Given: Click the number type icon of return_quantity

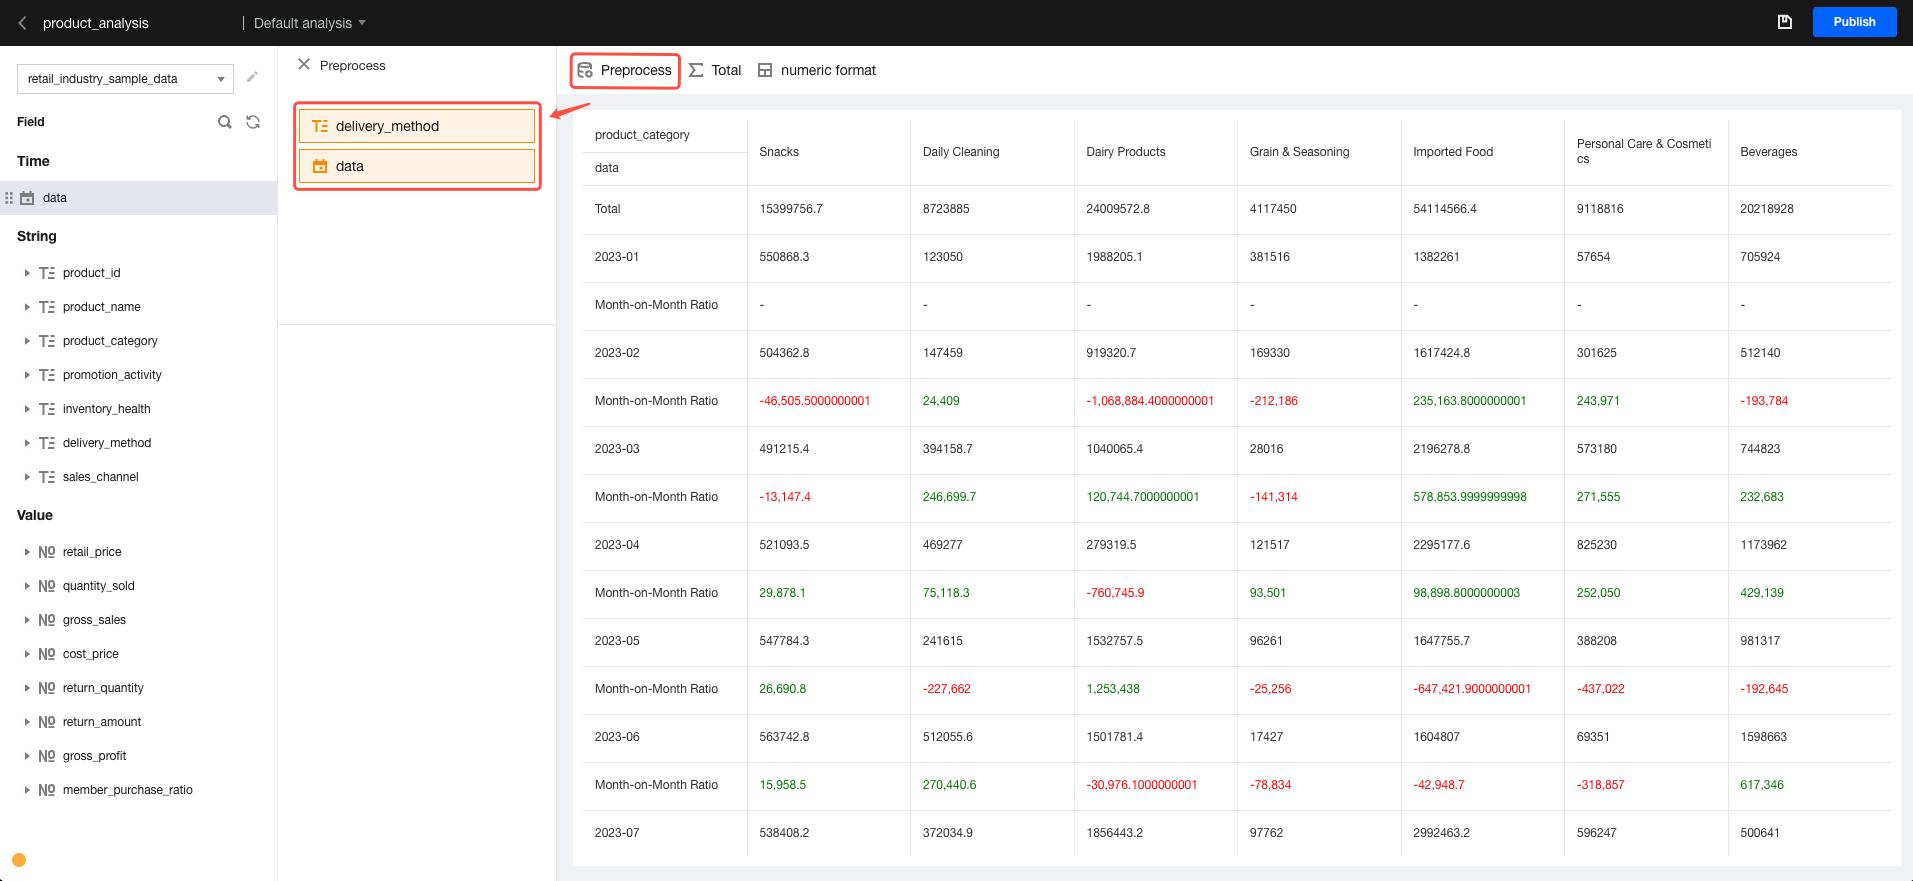Looking at the screenshot, I should [x=47, y=688].
